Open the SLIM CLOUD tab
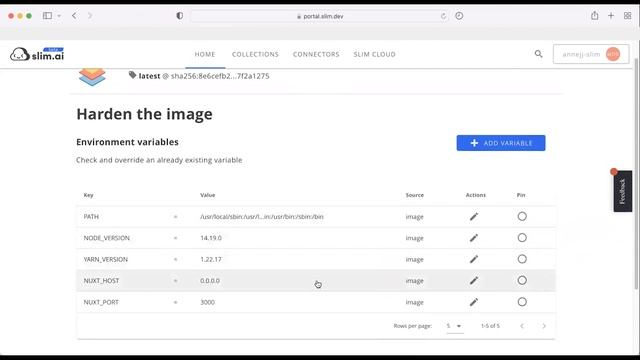The height and width of the screenshot is (360, 640). (374, 54)
